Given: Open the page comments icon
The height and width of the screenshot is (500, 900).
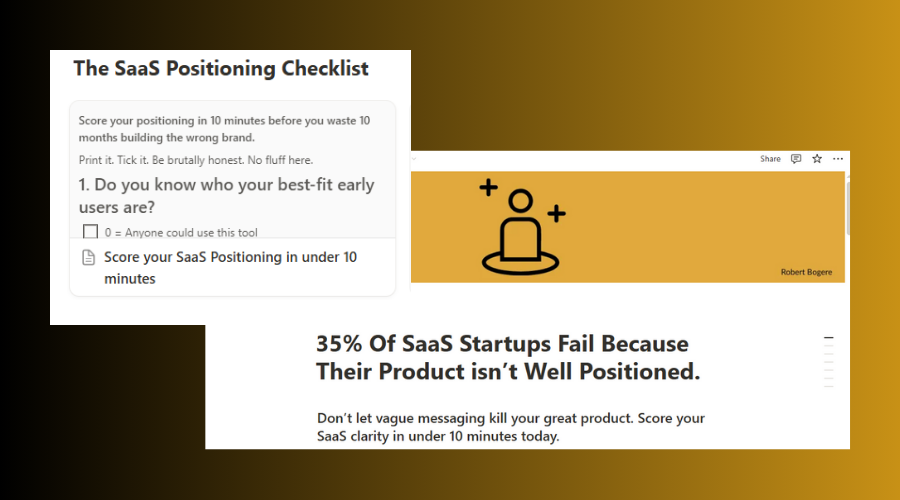Looking at the screenshot, I should (x=796, y=159).
